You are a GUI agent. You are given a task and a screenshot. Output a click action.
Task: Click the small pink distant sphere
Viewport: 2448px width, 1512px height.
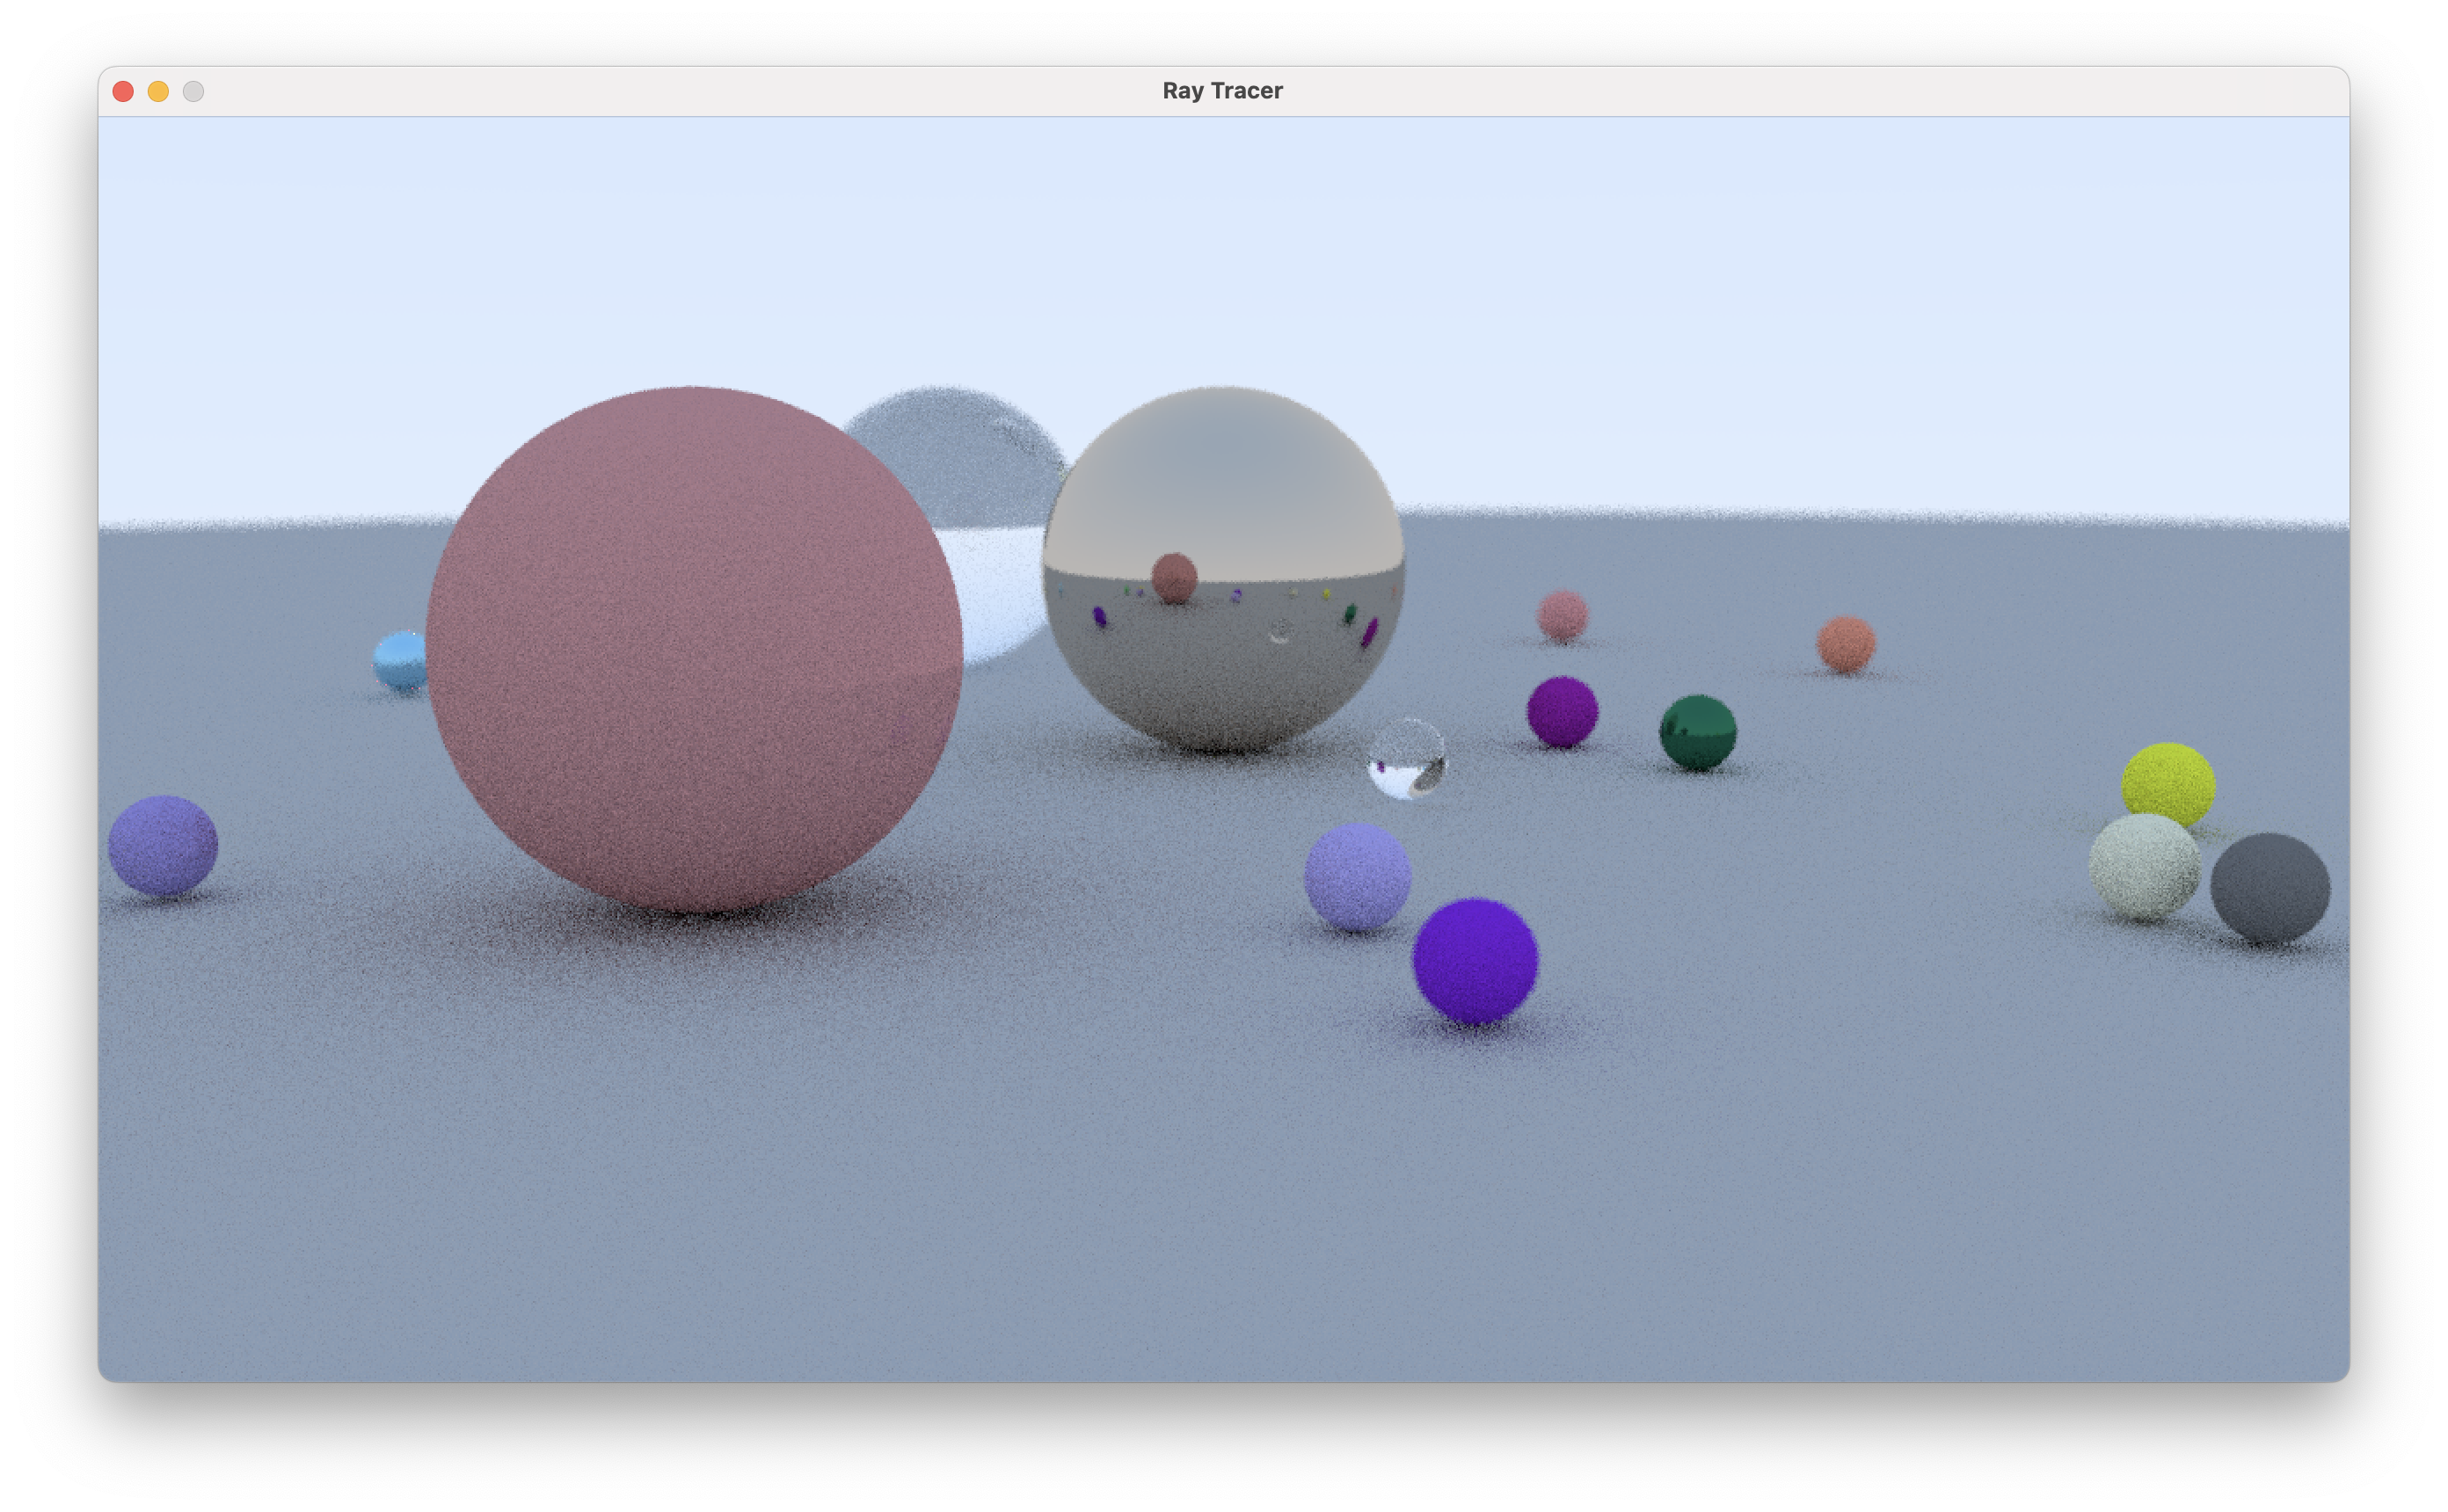point(1562,615)
